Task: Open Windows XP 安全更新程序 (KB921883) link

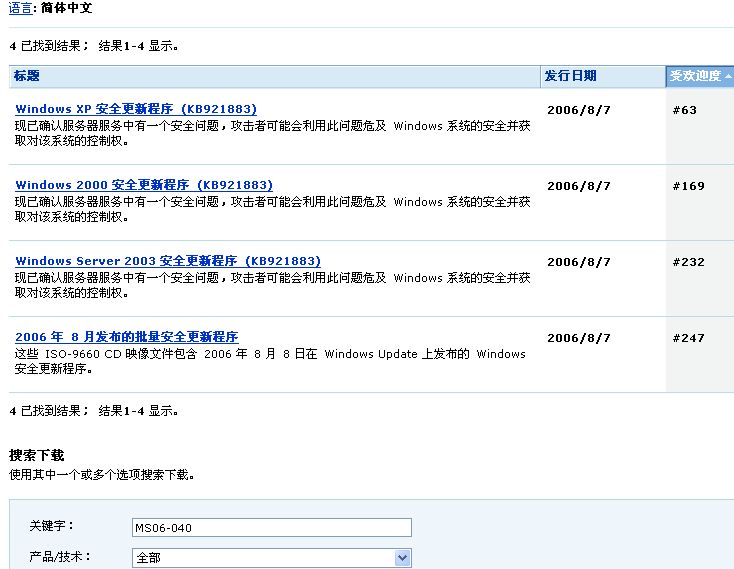Action: pos(136,109)
